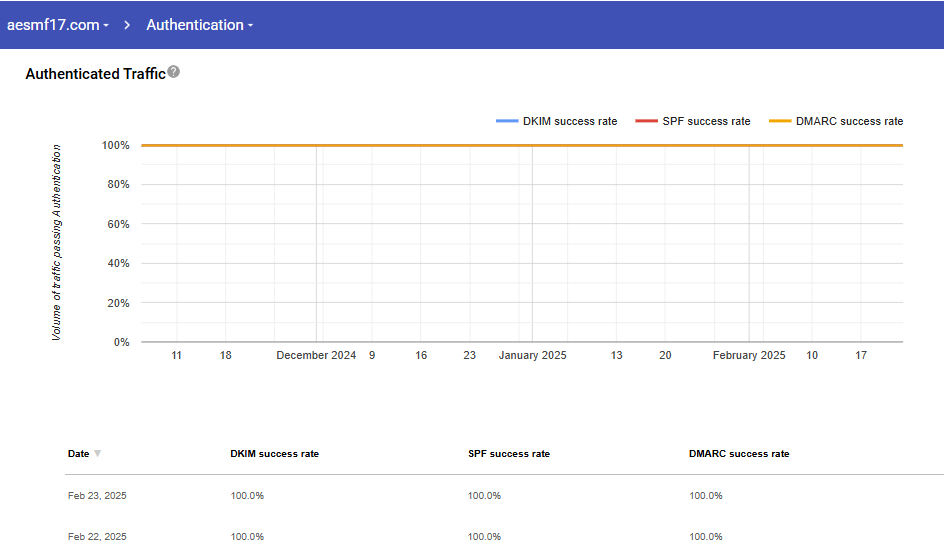This screenshot has width=944, height=551.
Task: Expand the Authentication dashboard dropdown
Action: tap(199, 25)
